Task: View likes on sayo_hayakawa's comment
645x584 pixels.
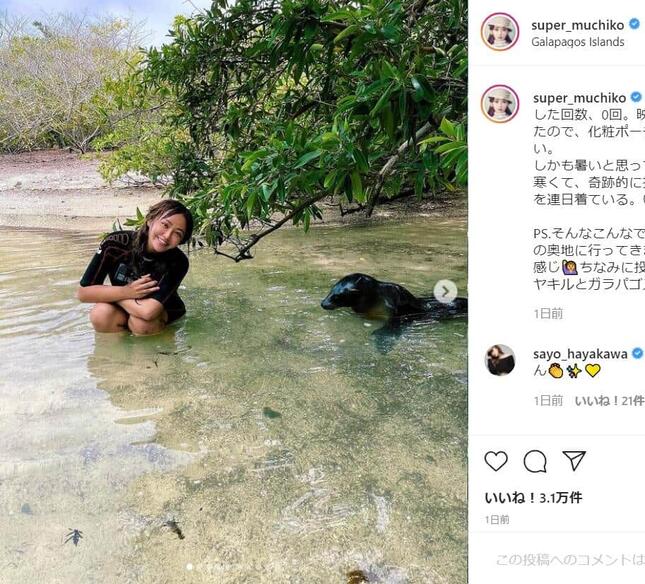Action: pos(609,400)
